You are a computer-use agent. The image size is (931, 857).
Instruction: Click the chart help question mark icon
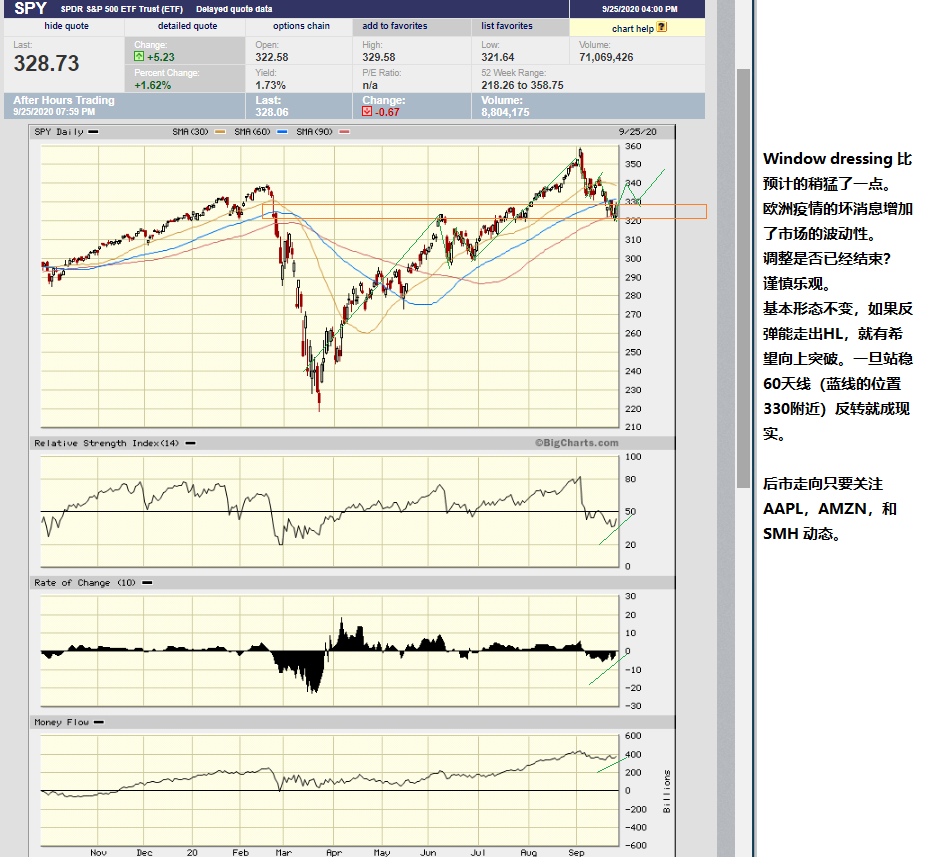point(662,27)
